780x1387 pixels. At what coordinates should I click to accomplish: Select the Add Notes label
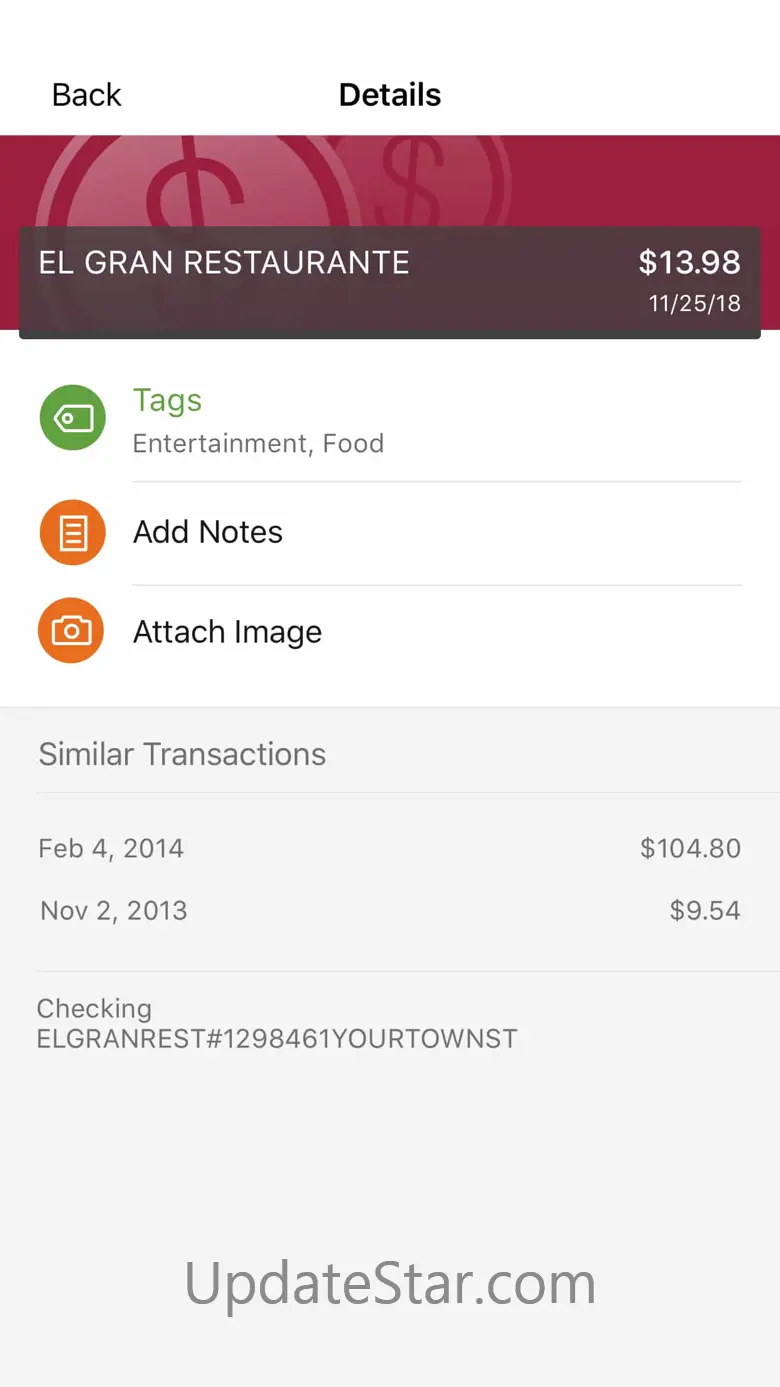(208, 532)
